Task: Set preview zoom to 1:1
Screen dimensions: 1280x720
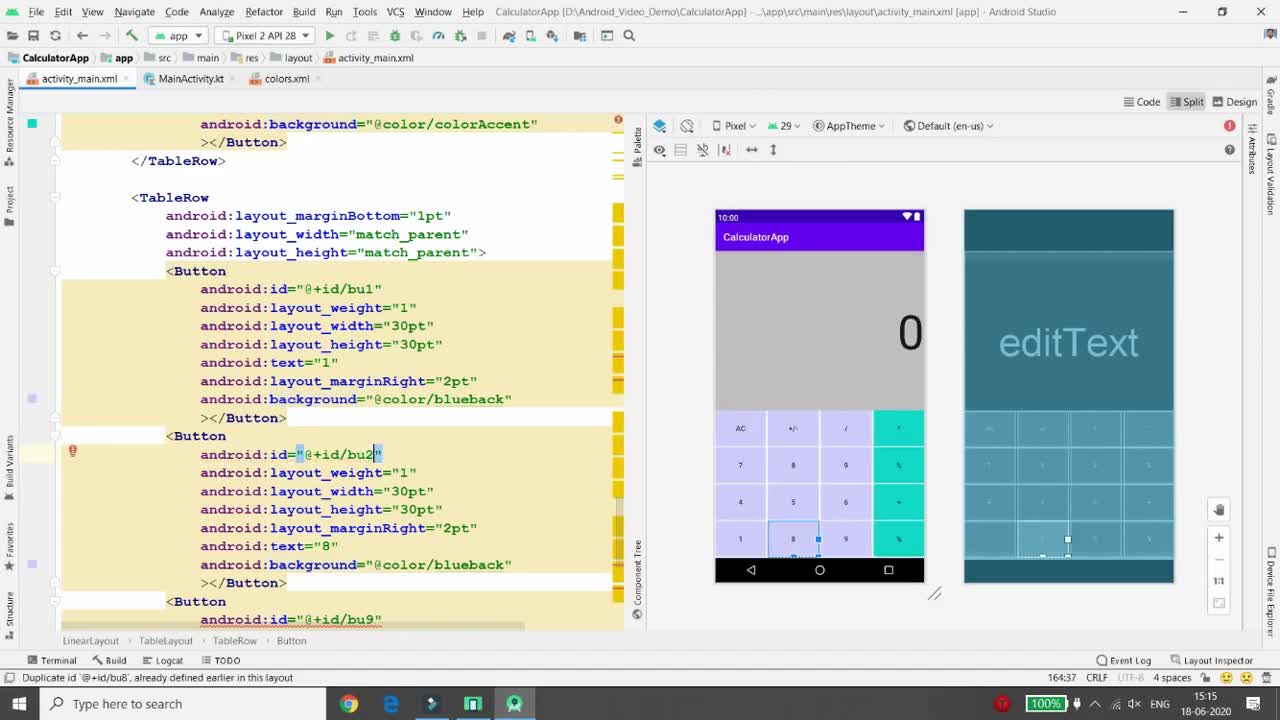Action: [x=1219, y=581]
